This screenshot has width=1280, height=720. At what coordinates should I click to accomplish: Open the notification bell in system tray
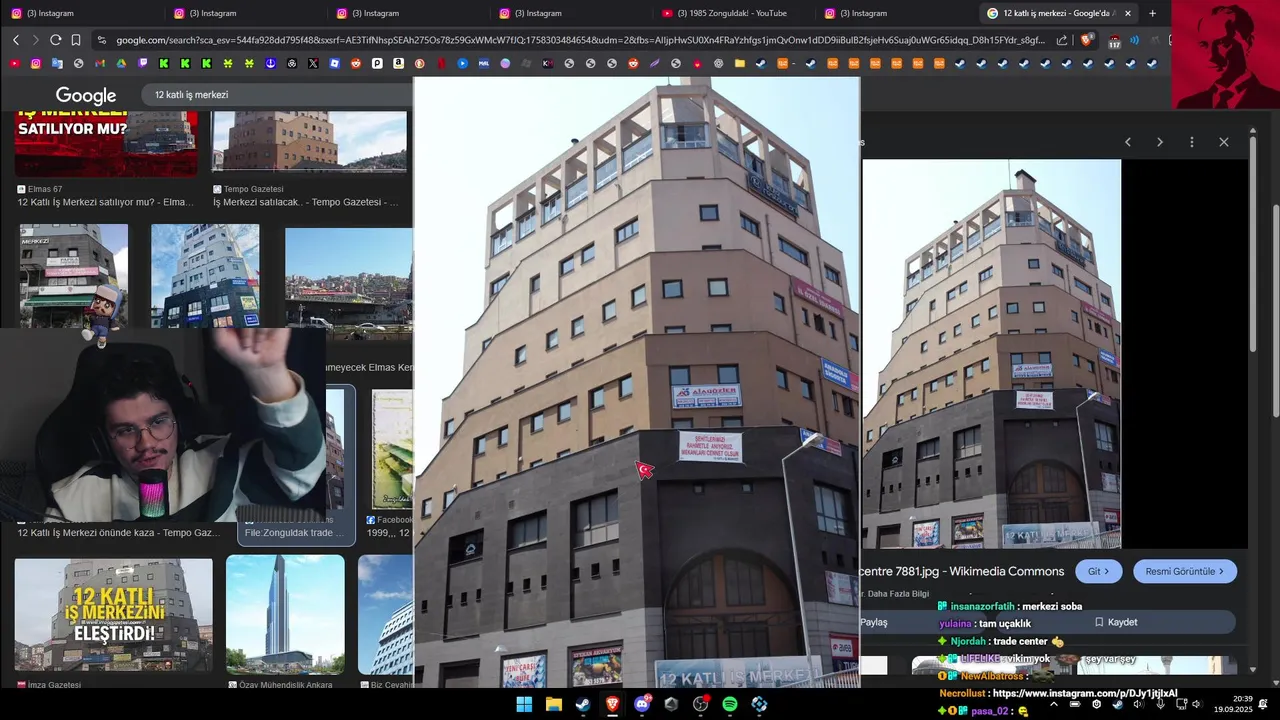[1263, 704]
